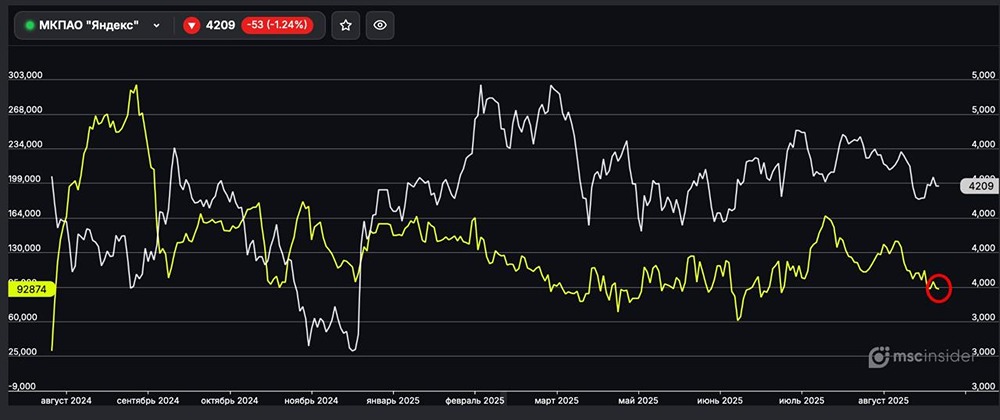Click the white 4209 right-axis price label
This screenshot has width=1000, height=420.
coord(981,185)
